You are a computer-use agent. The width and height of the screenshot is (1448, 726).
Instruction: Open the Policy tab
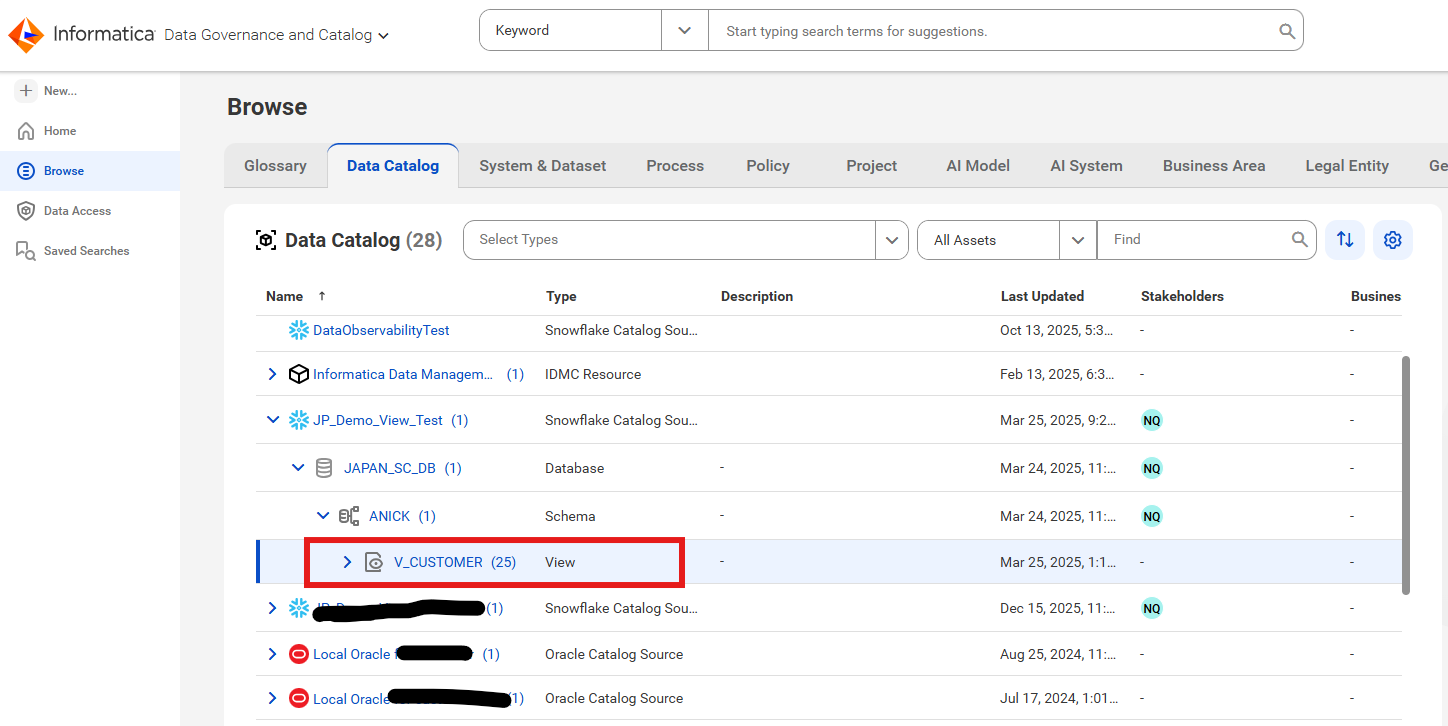click(x=768, y=166)
